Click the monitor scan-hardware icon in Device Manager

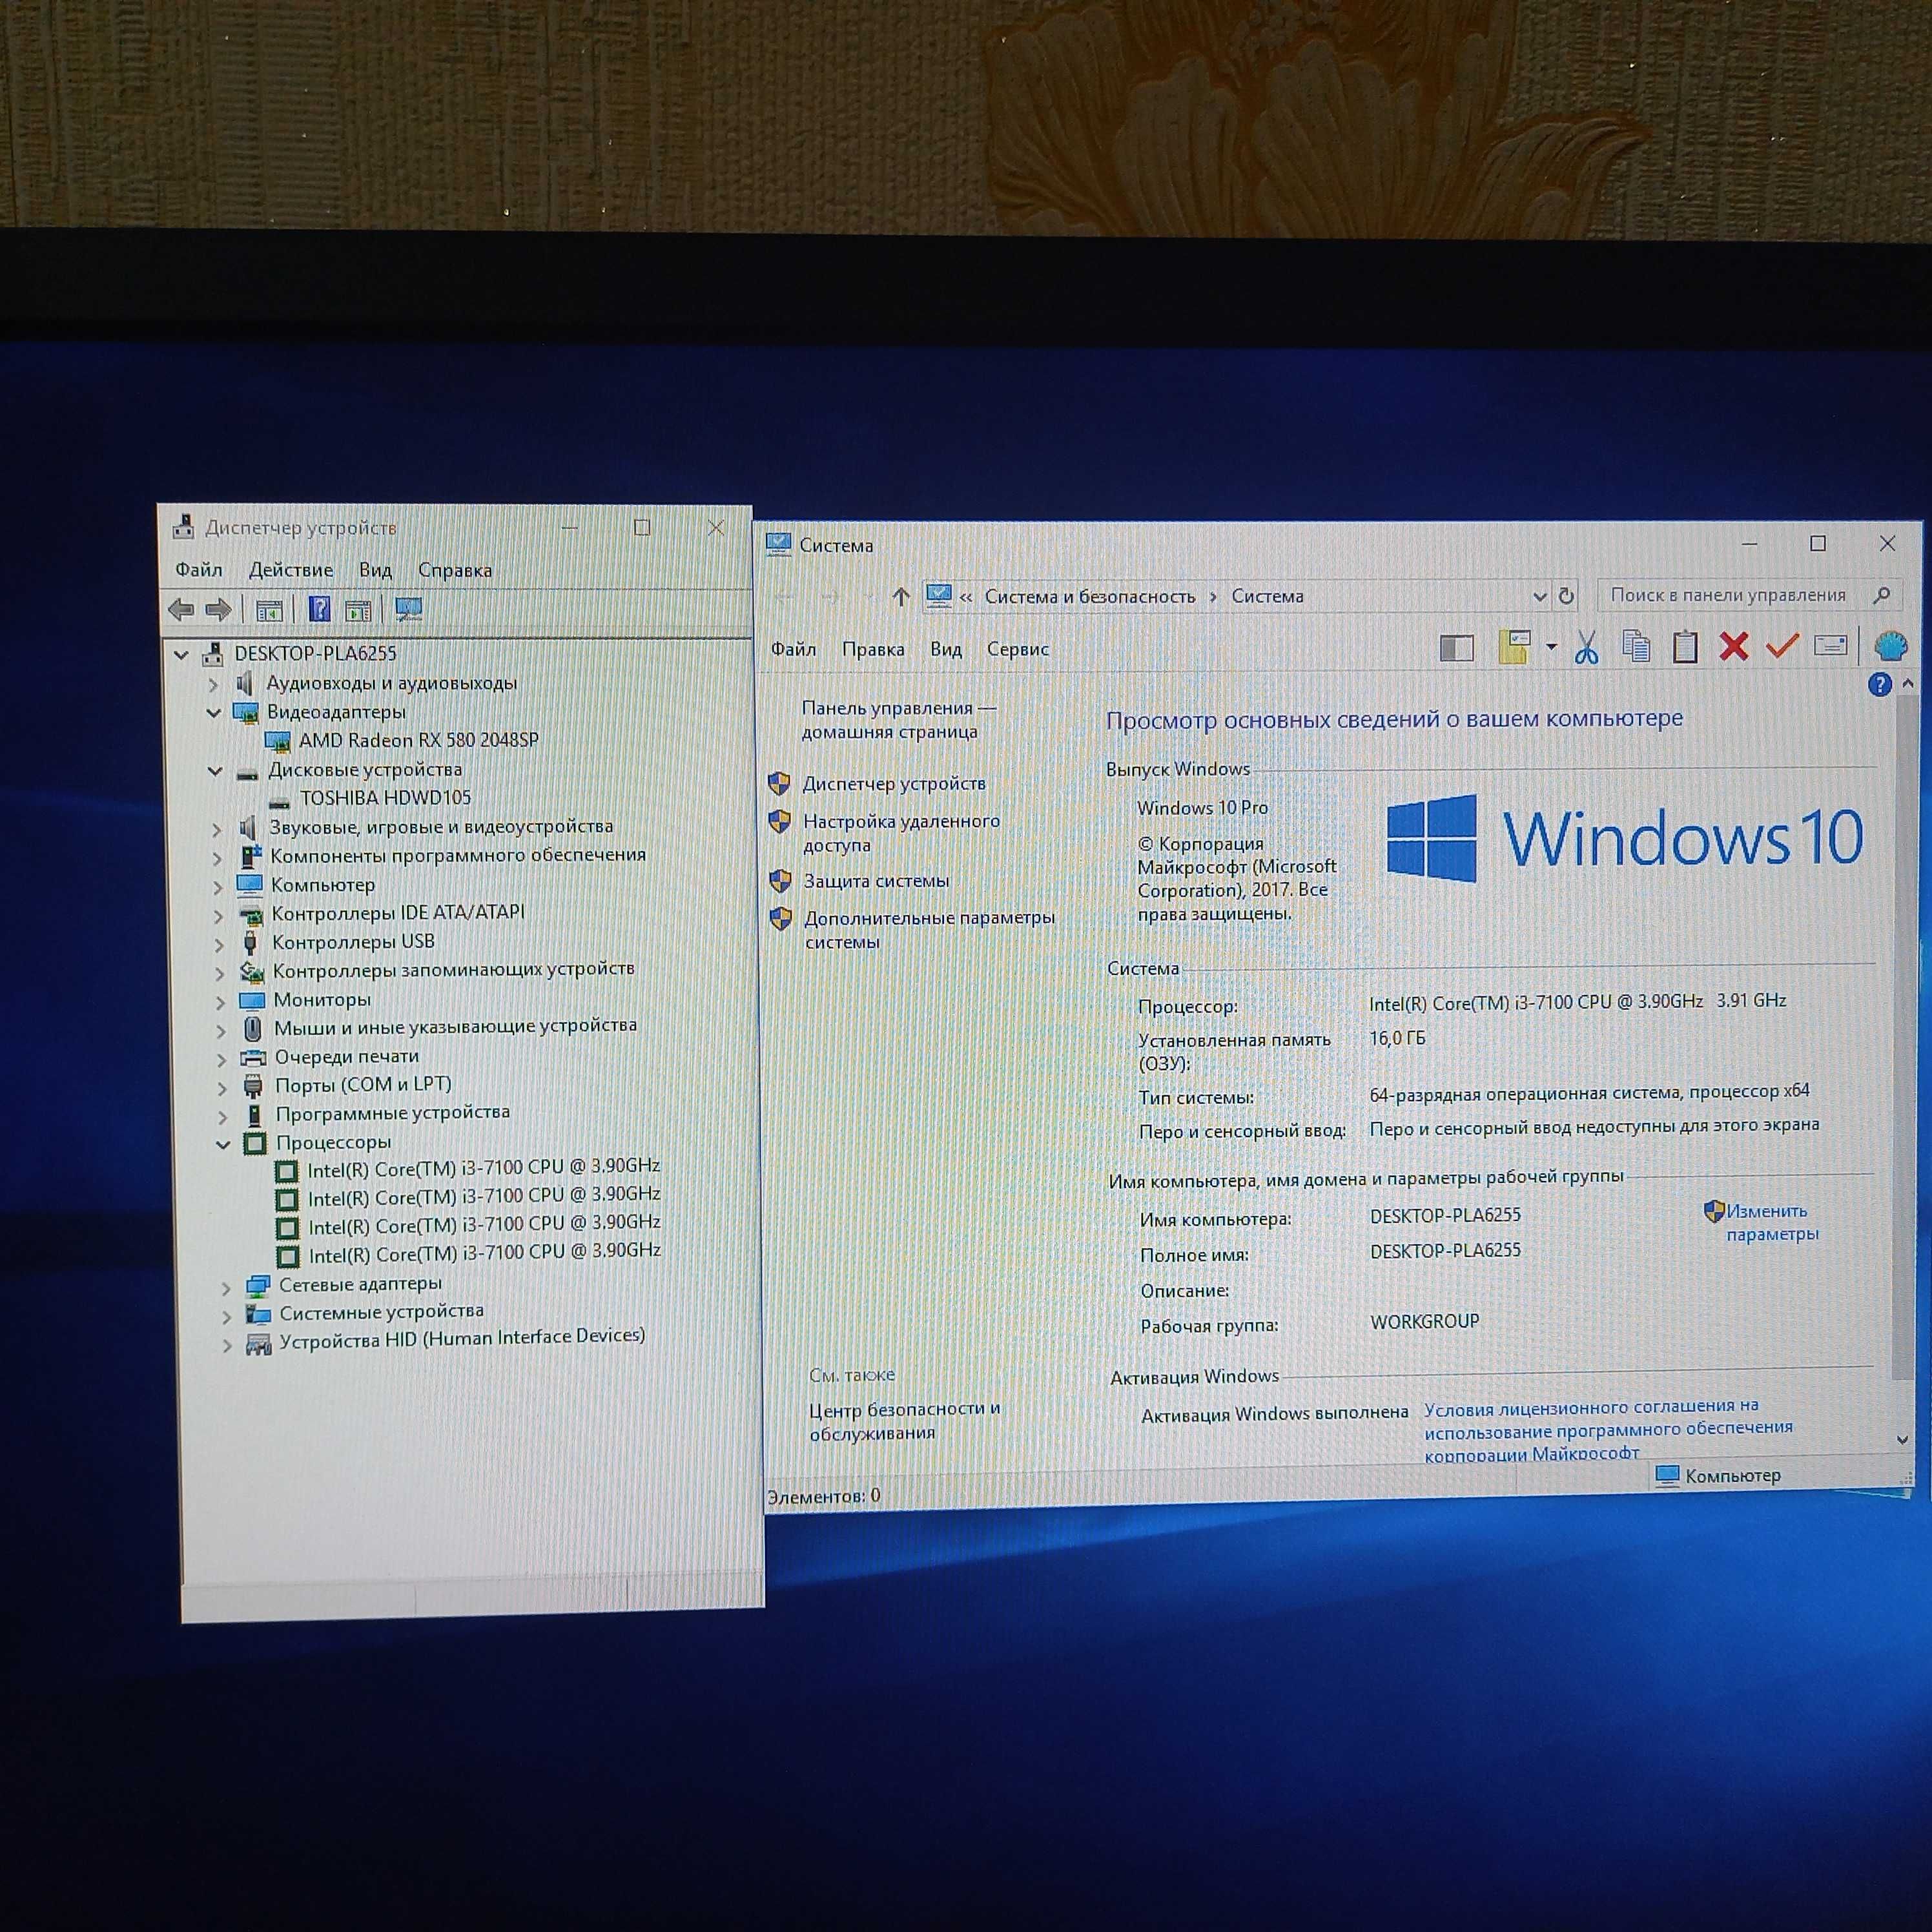point(409,609)
